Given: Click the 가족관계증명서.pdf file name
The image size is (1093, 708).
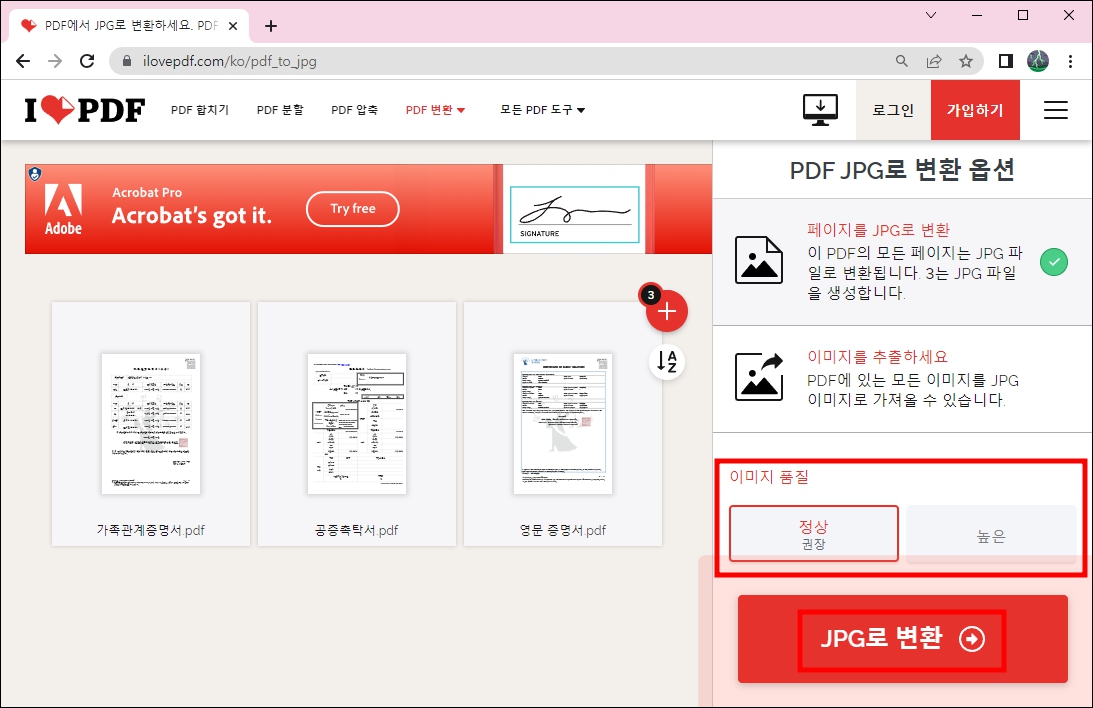Looking at the screenshot, I should (x=151, y=530).
